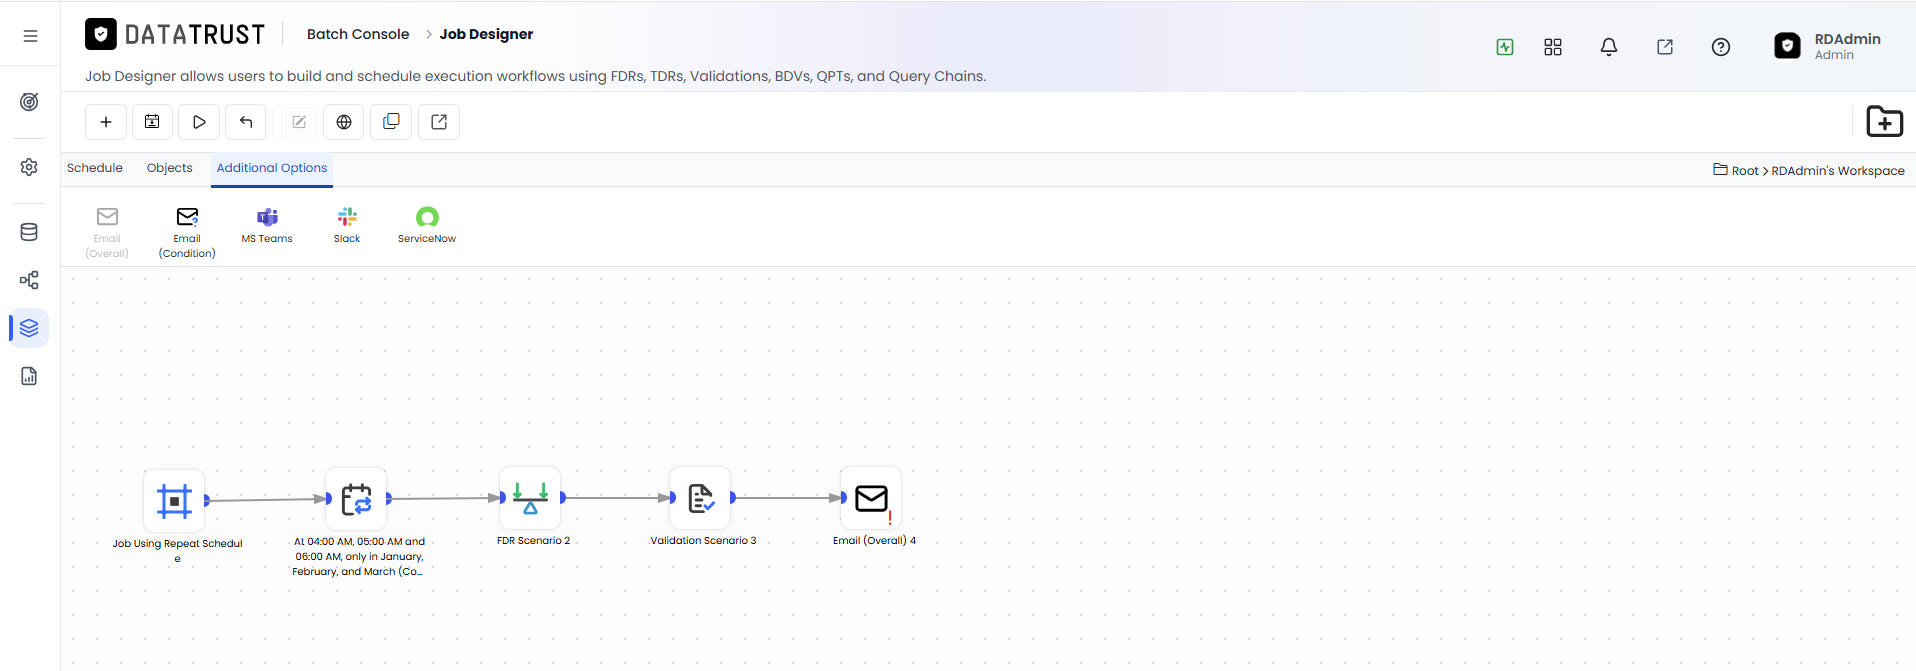Click Job Designer breadcrumb
The height and width of the screenshot is (671, 1916).
tap(486, 34)
